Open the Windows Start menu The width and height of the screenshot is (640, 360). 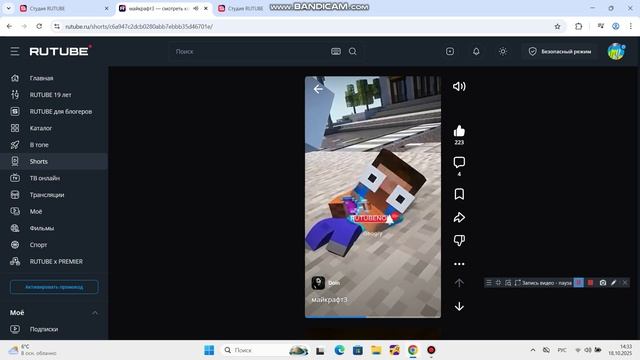pyautogui.click(x=209, y=350)
